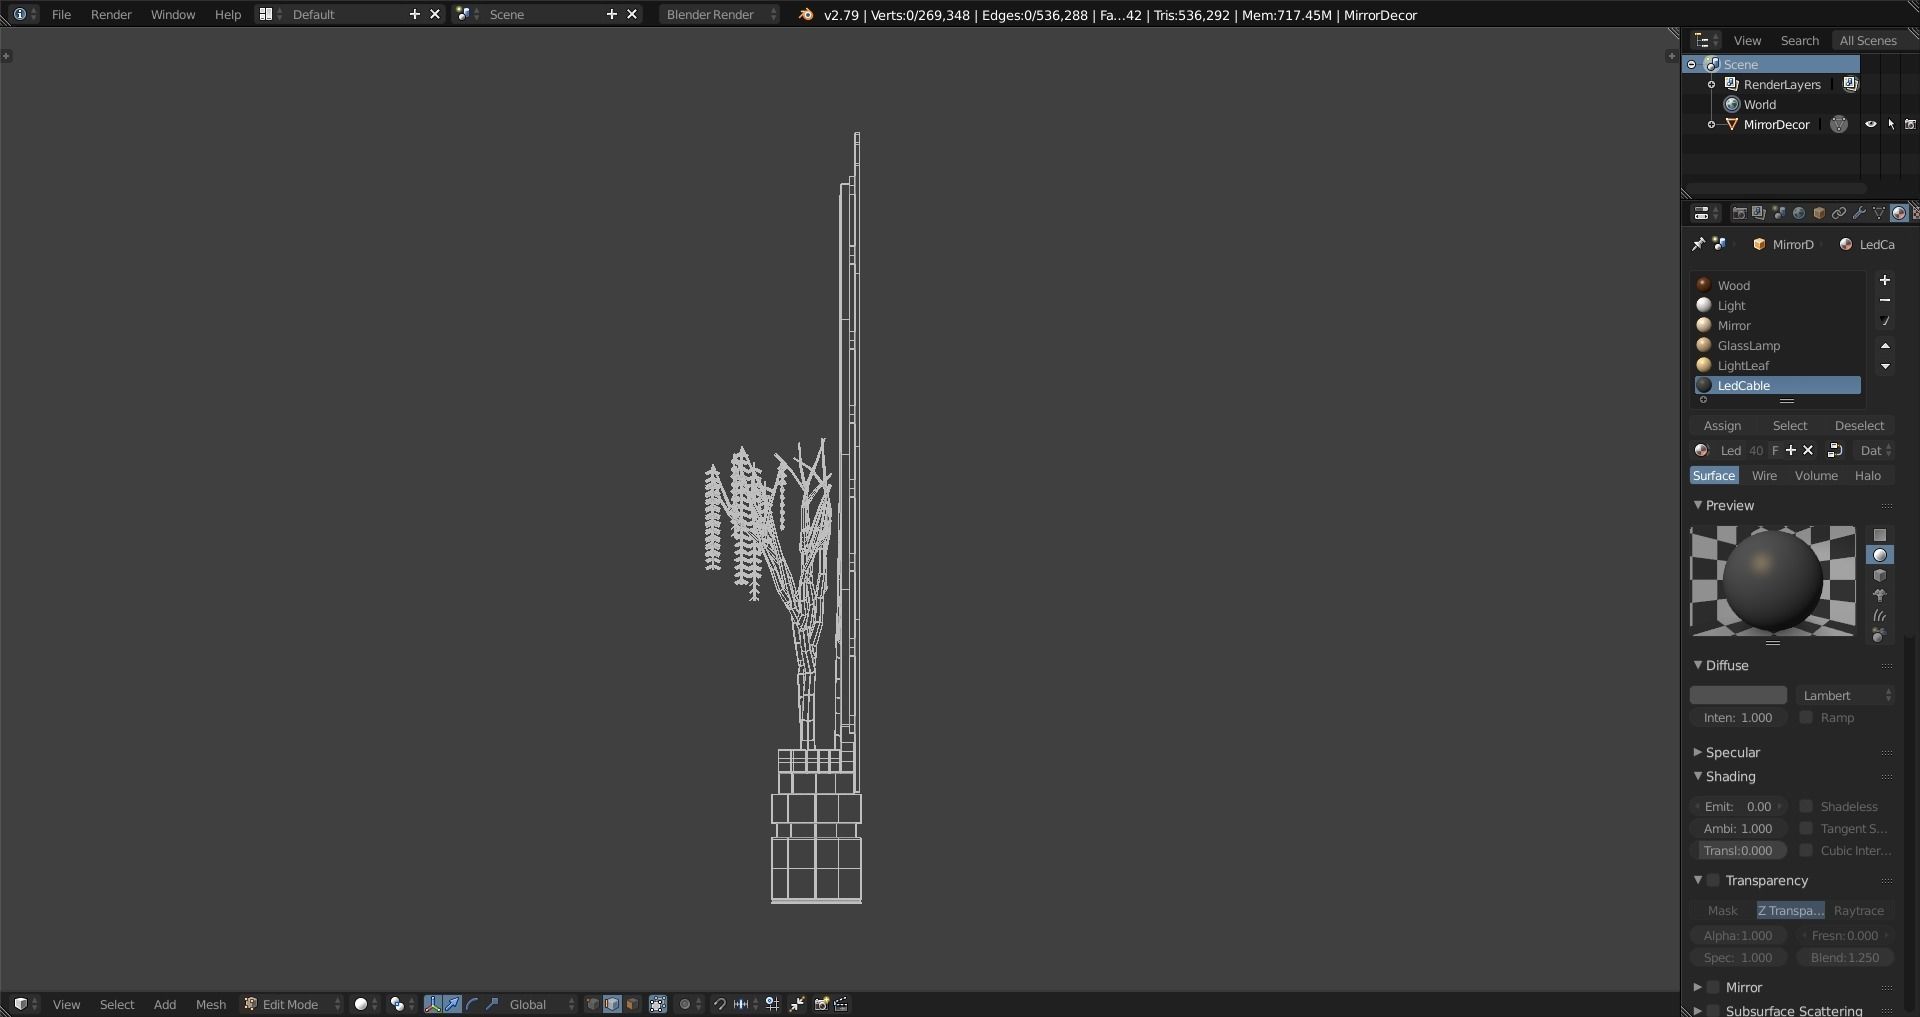Click the Assign button
The image size is (1920, 1017).
point(1722,425)
